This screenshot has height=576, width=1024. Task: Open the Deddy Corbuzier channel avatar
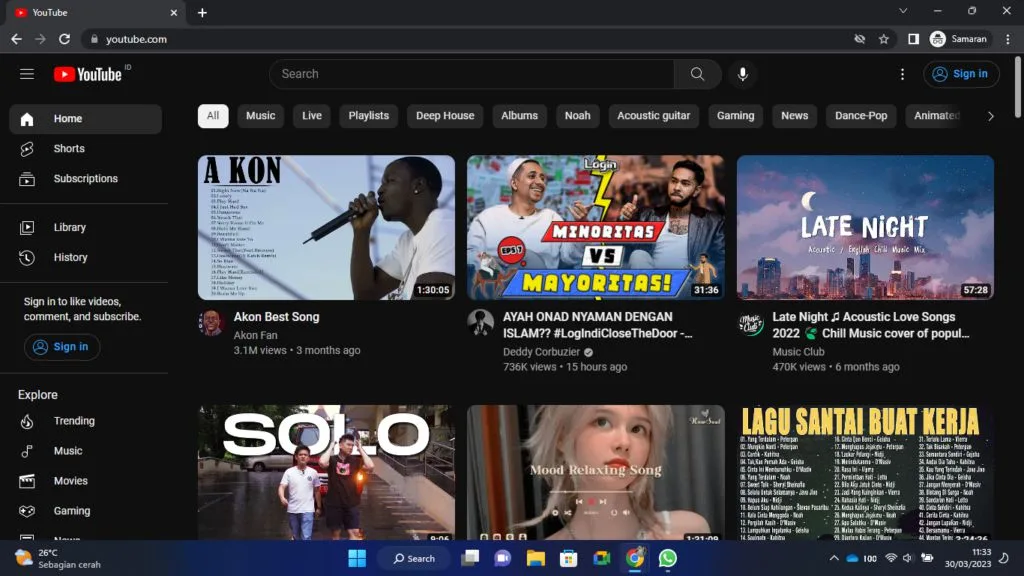pyautogui.click(x=480, y=323)
